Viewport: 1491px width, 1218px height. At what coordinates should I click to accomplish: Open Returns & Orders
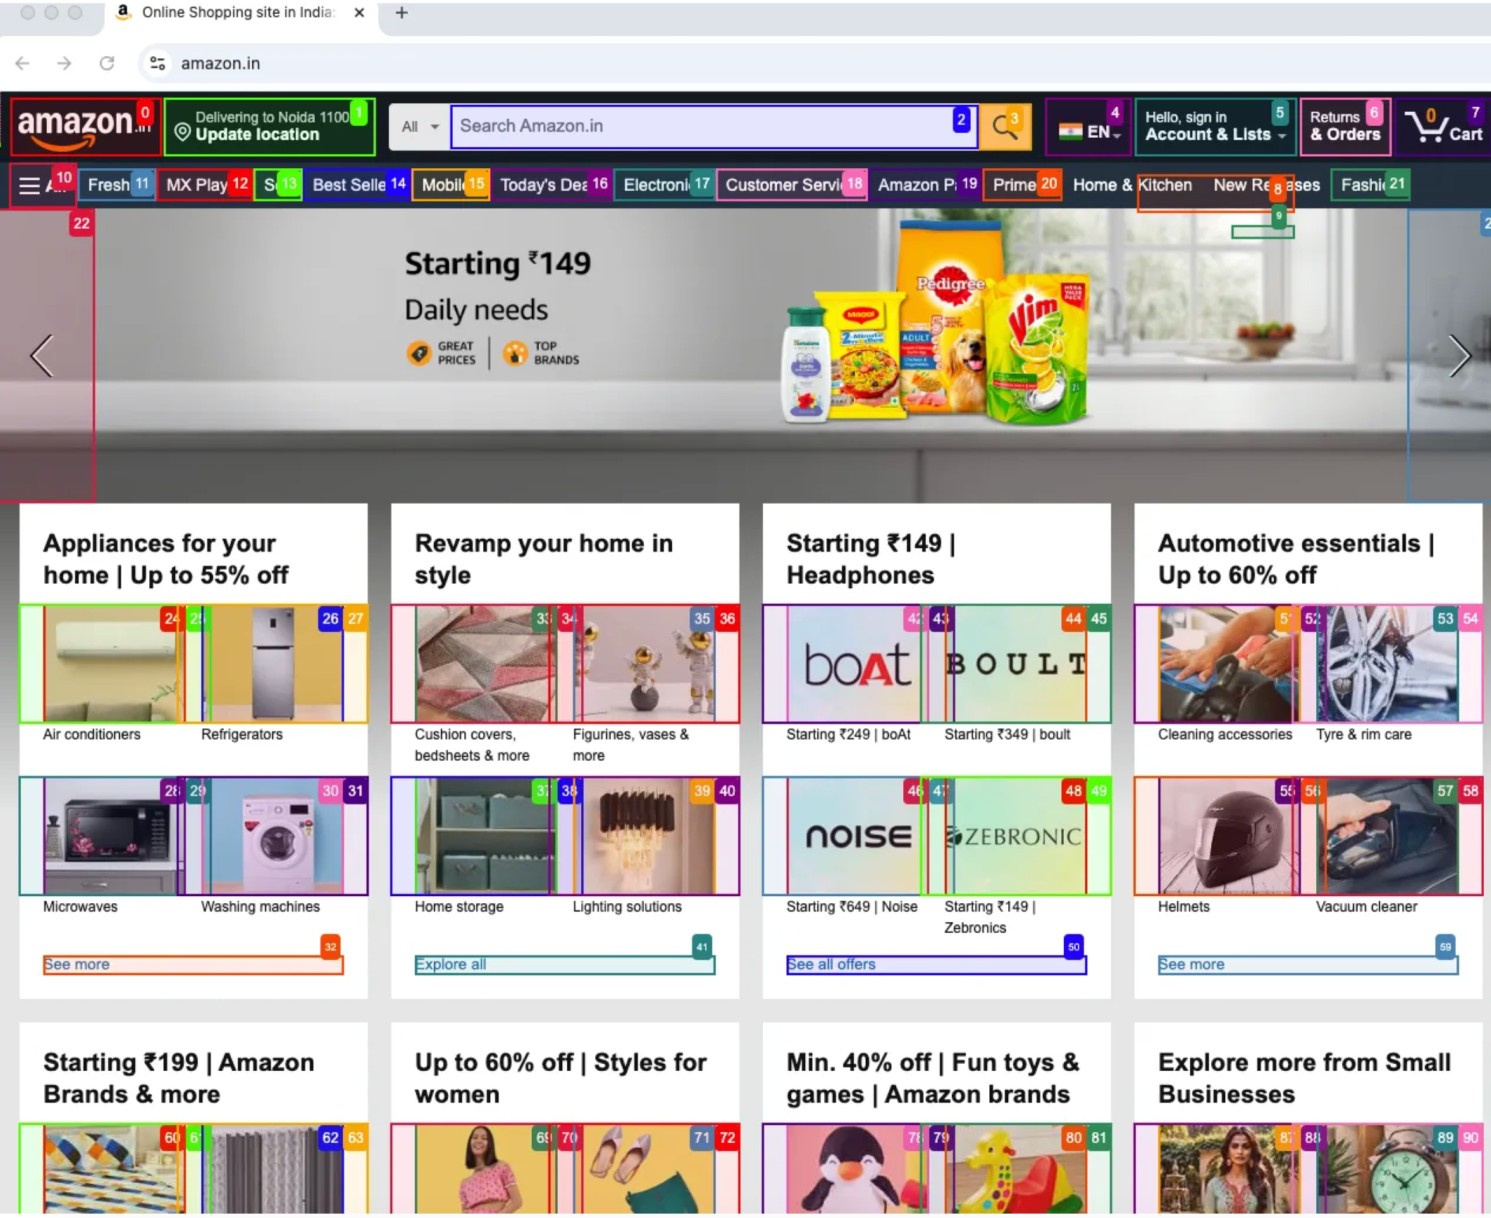pos(1345,127)
